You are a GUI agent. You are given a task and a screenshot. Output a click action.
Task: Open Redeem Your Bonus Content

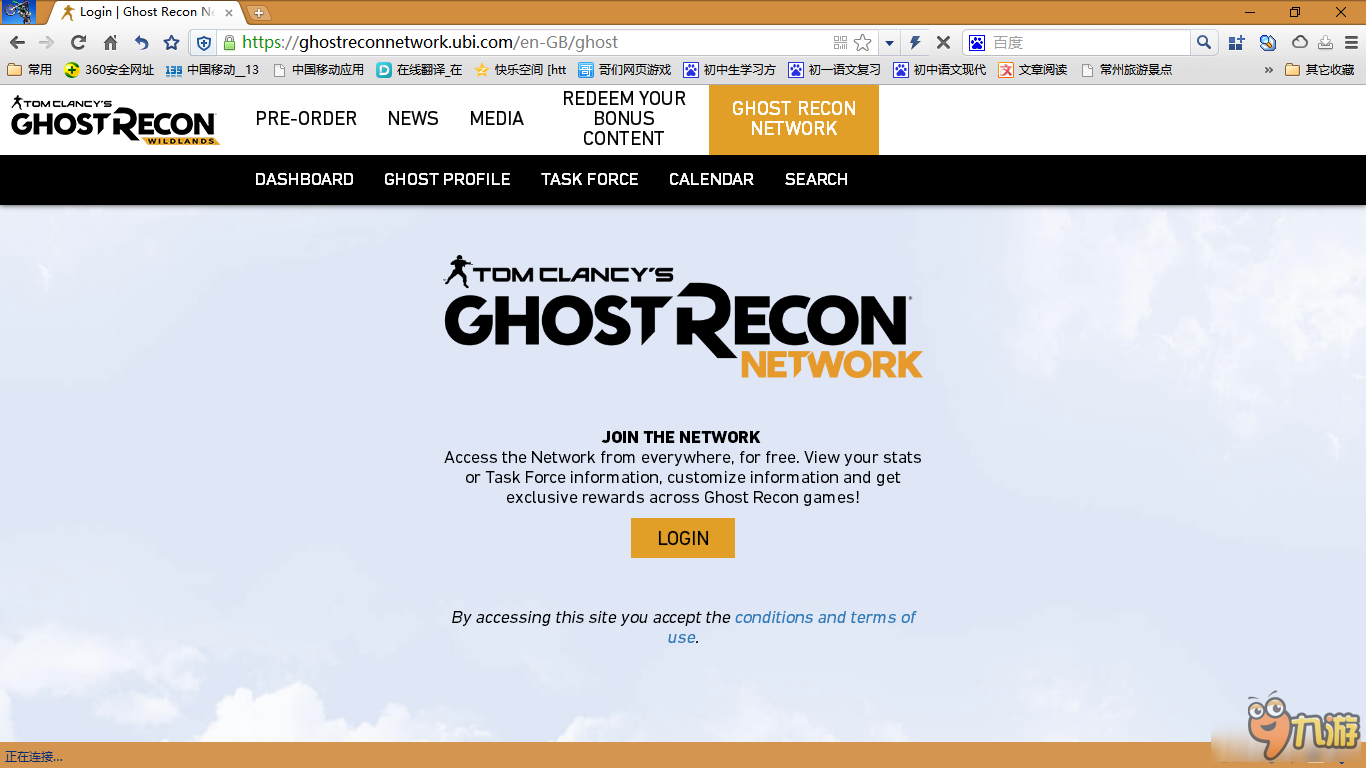(x=624, y=119)
